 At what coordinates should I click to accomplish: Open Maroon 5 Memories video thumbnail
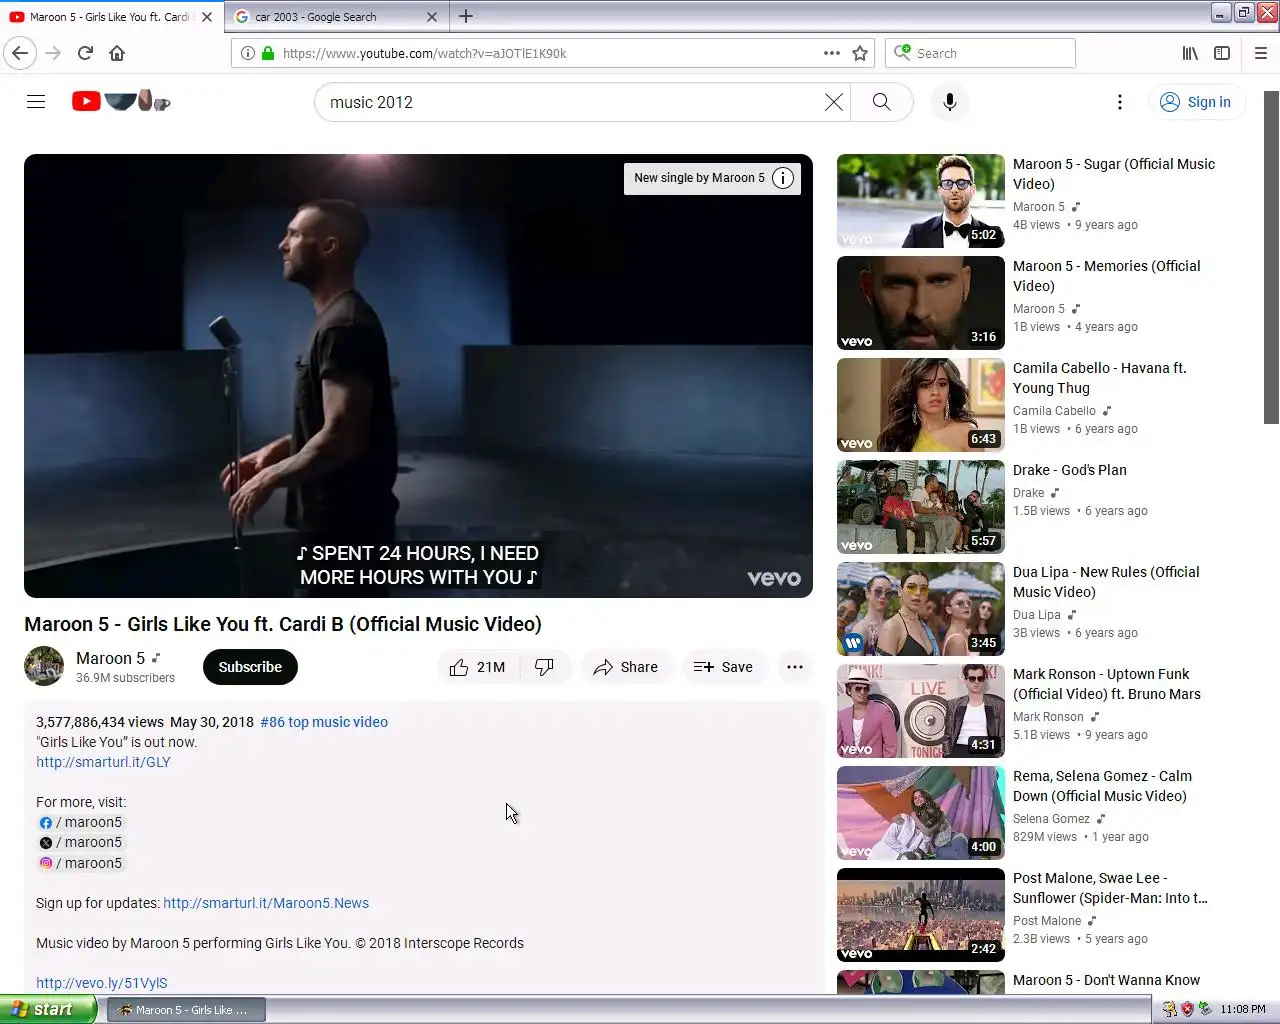[x=921, y=303]
